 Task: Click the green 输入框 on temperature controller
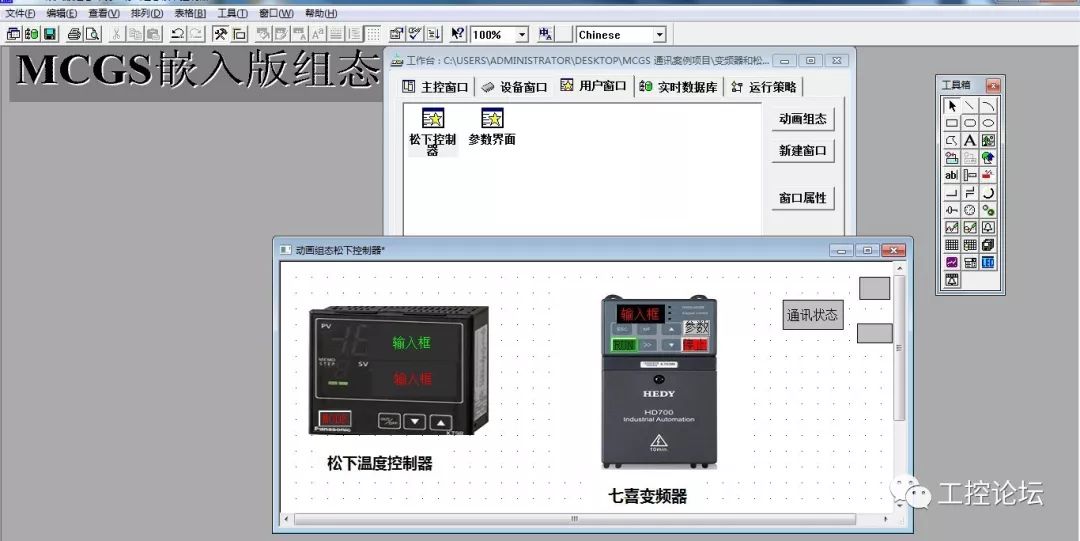pyautogui.click(x=412, y=343)
